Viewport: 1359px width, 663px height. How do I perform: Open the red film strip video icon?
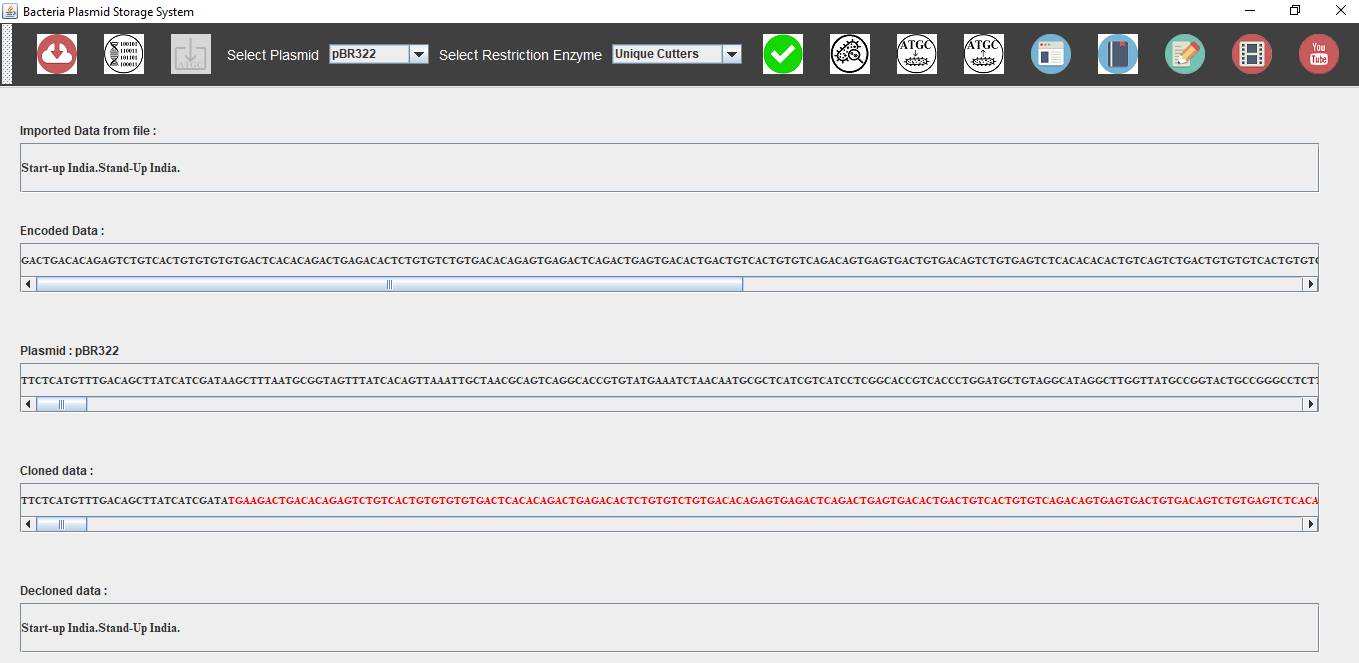coord(1252,54)
